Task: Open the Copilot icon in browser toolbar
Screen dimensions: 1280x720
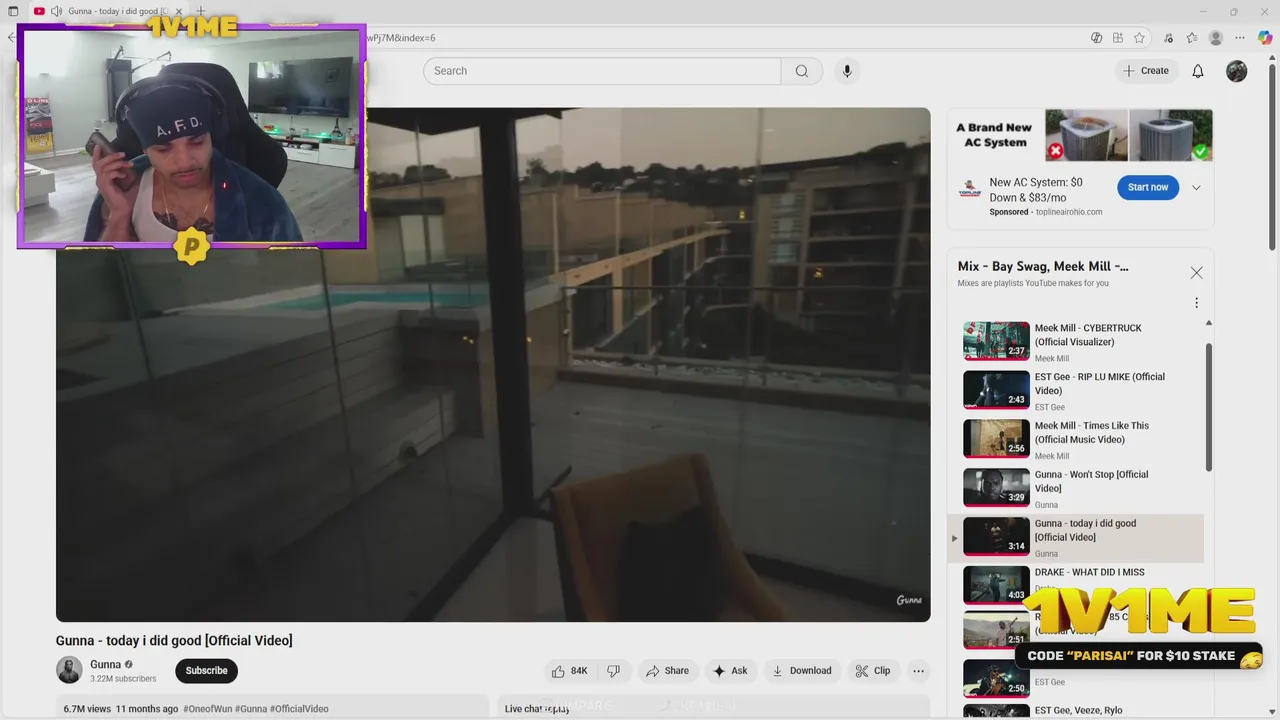Action: point(1265,38)
